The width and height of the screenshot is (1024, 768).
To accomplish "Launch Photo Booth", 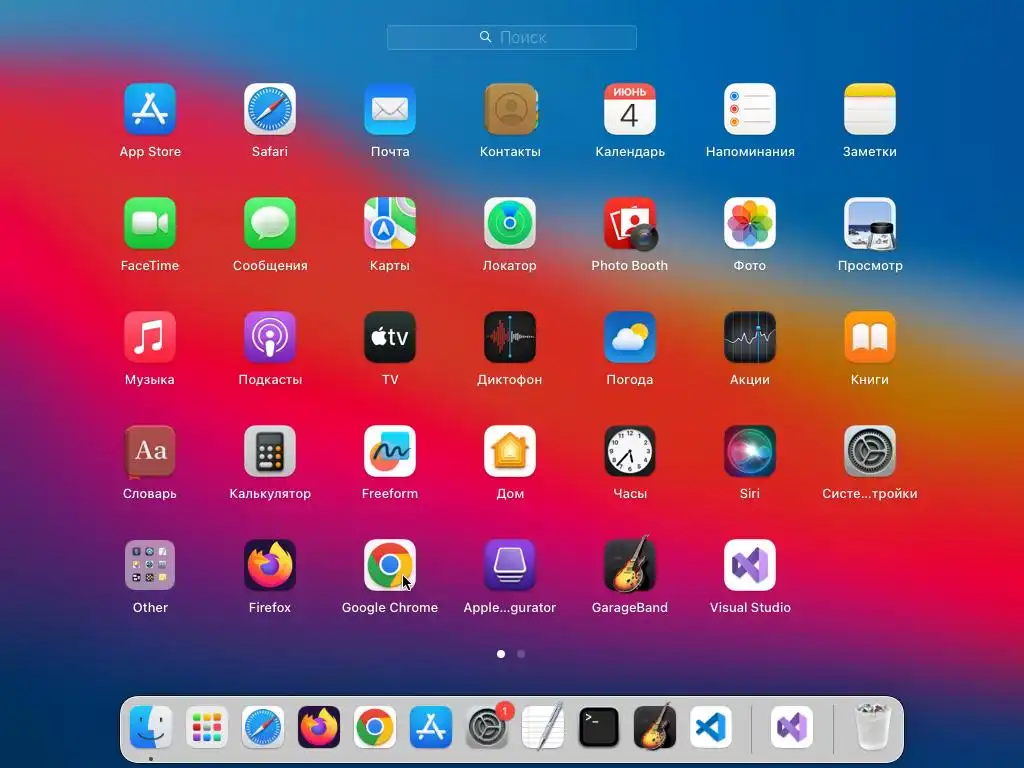I will (630, 223).
